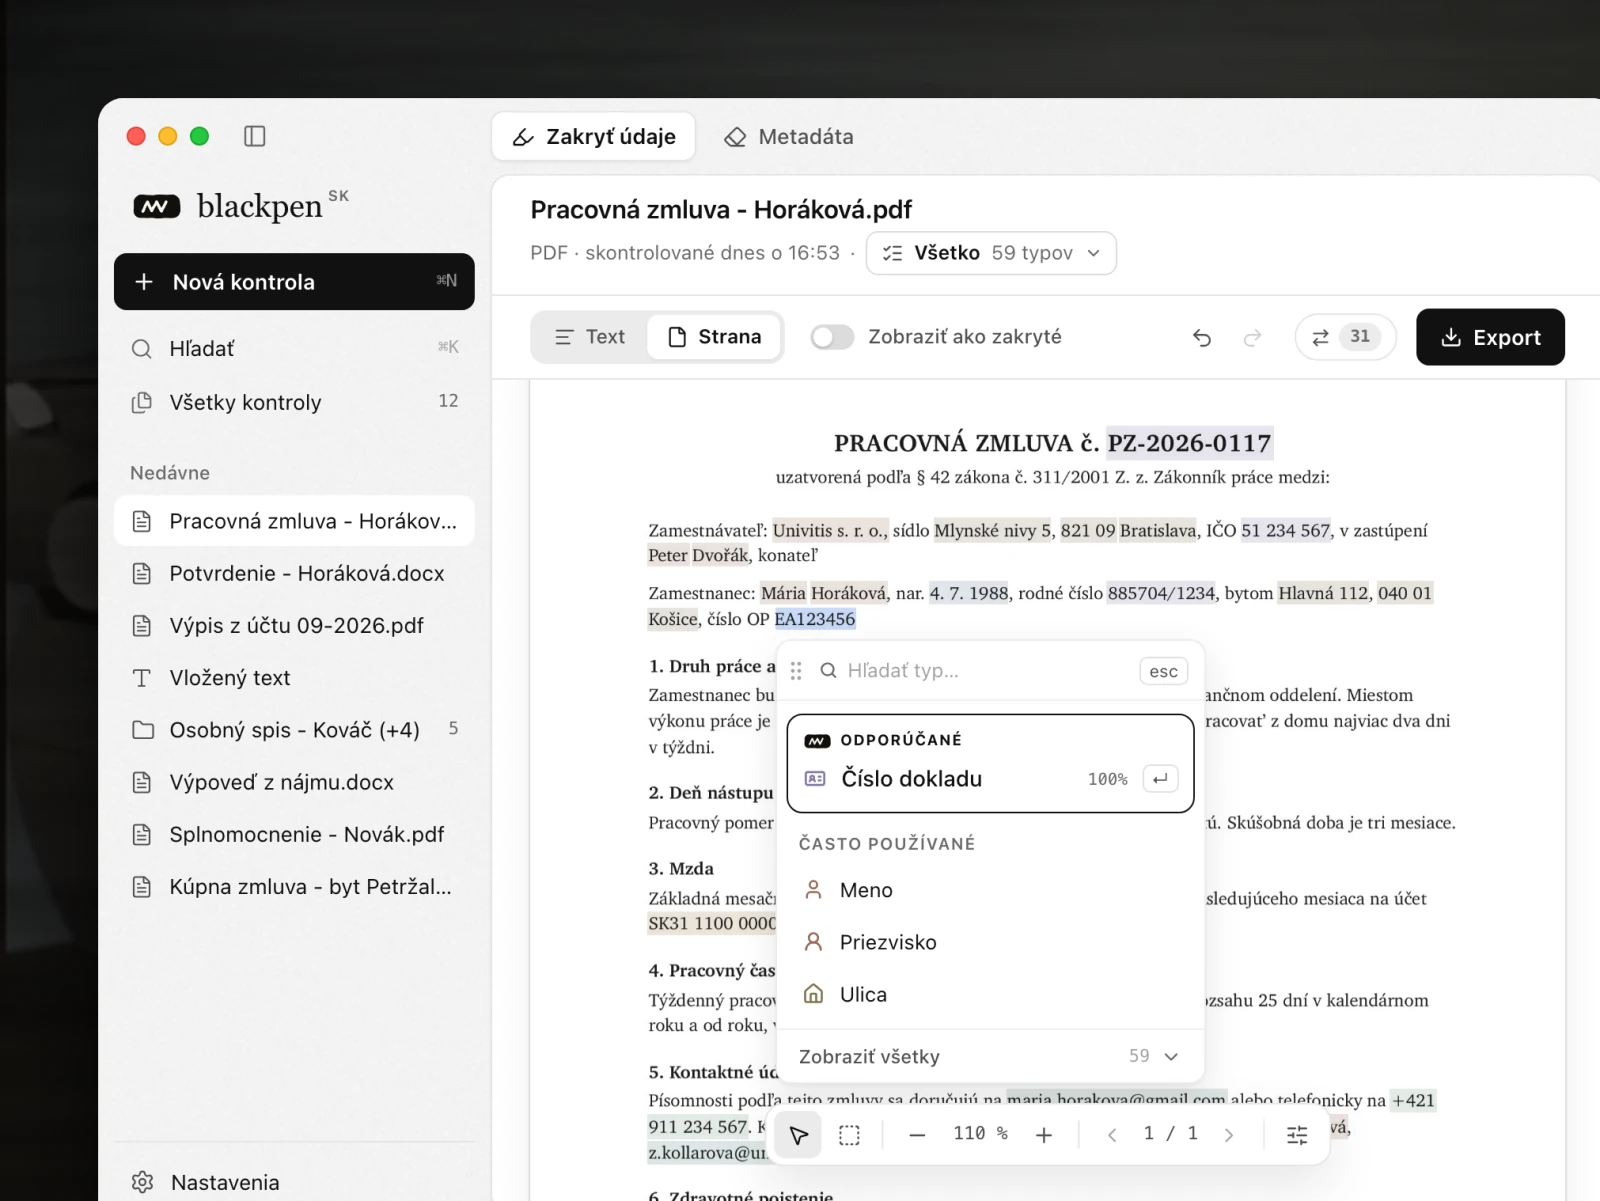Click the Export button
The height and width of the screenshot is (1201, 1600).
coord(1490,337)
